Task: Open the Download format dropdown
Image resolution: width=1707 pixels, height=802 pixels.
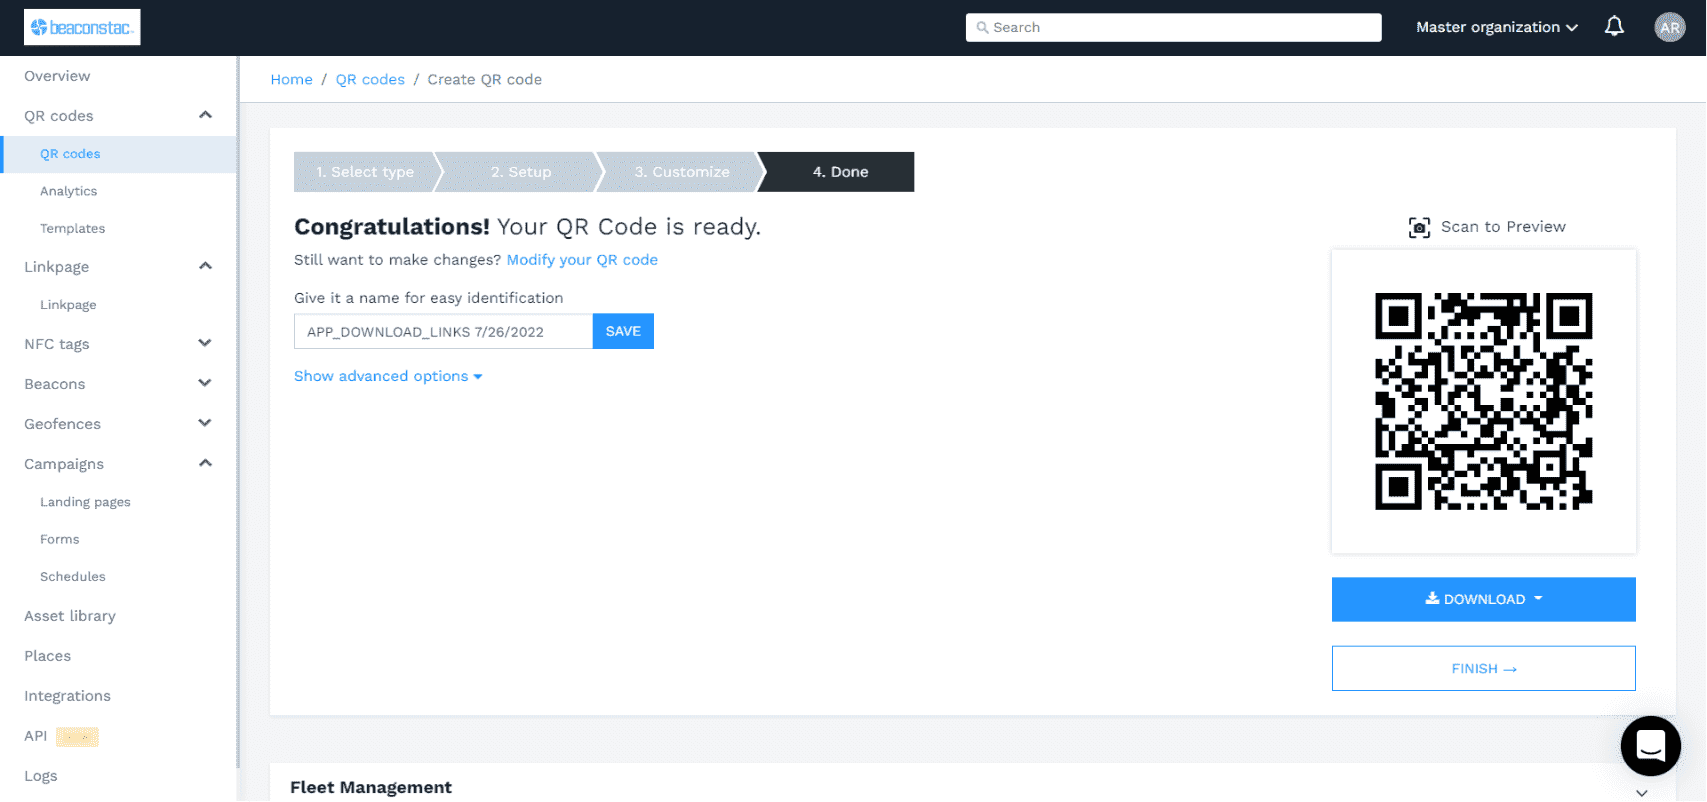Action: pos(1483,599)
